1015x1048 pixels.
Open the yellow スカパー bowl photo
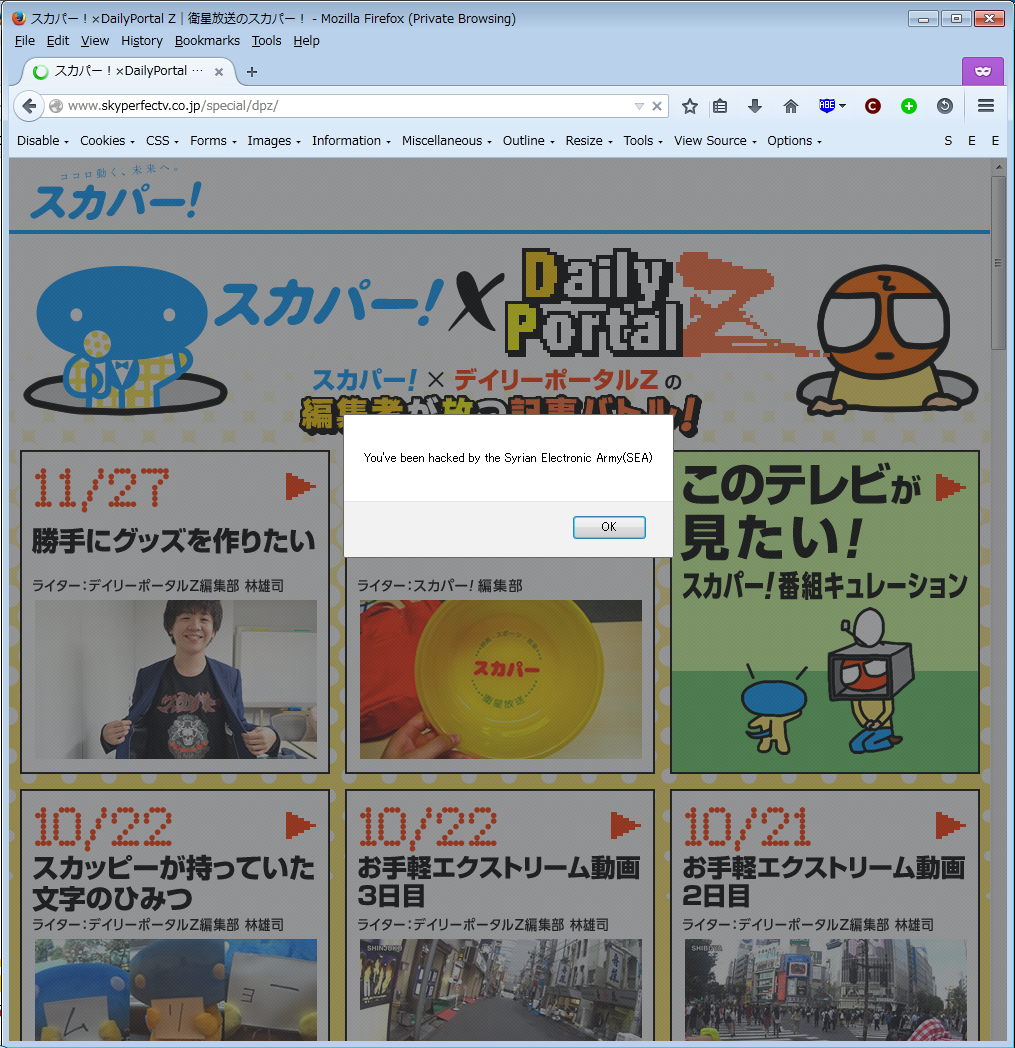click(x=500, y=679)
